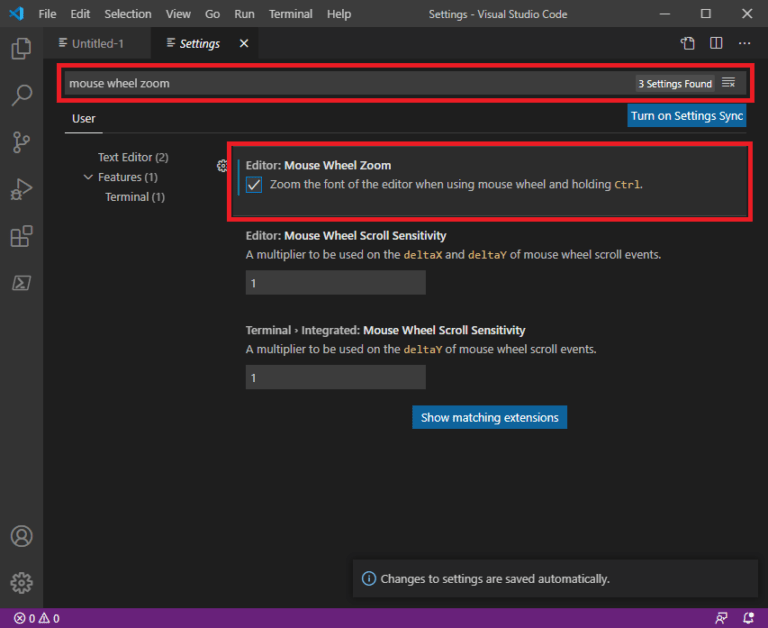Toggle the Mouse Wheel Zoom checkbox
The height and width of the screenshot is (628, 768).
[254, 185]
